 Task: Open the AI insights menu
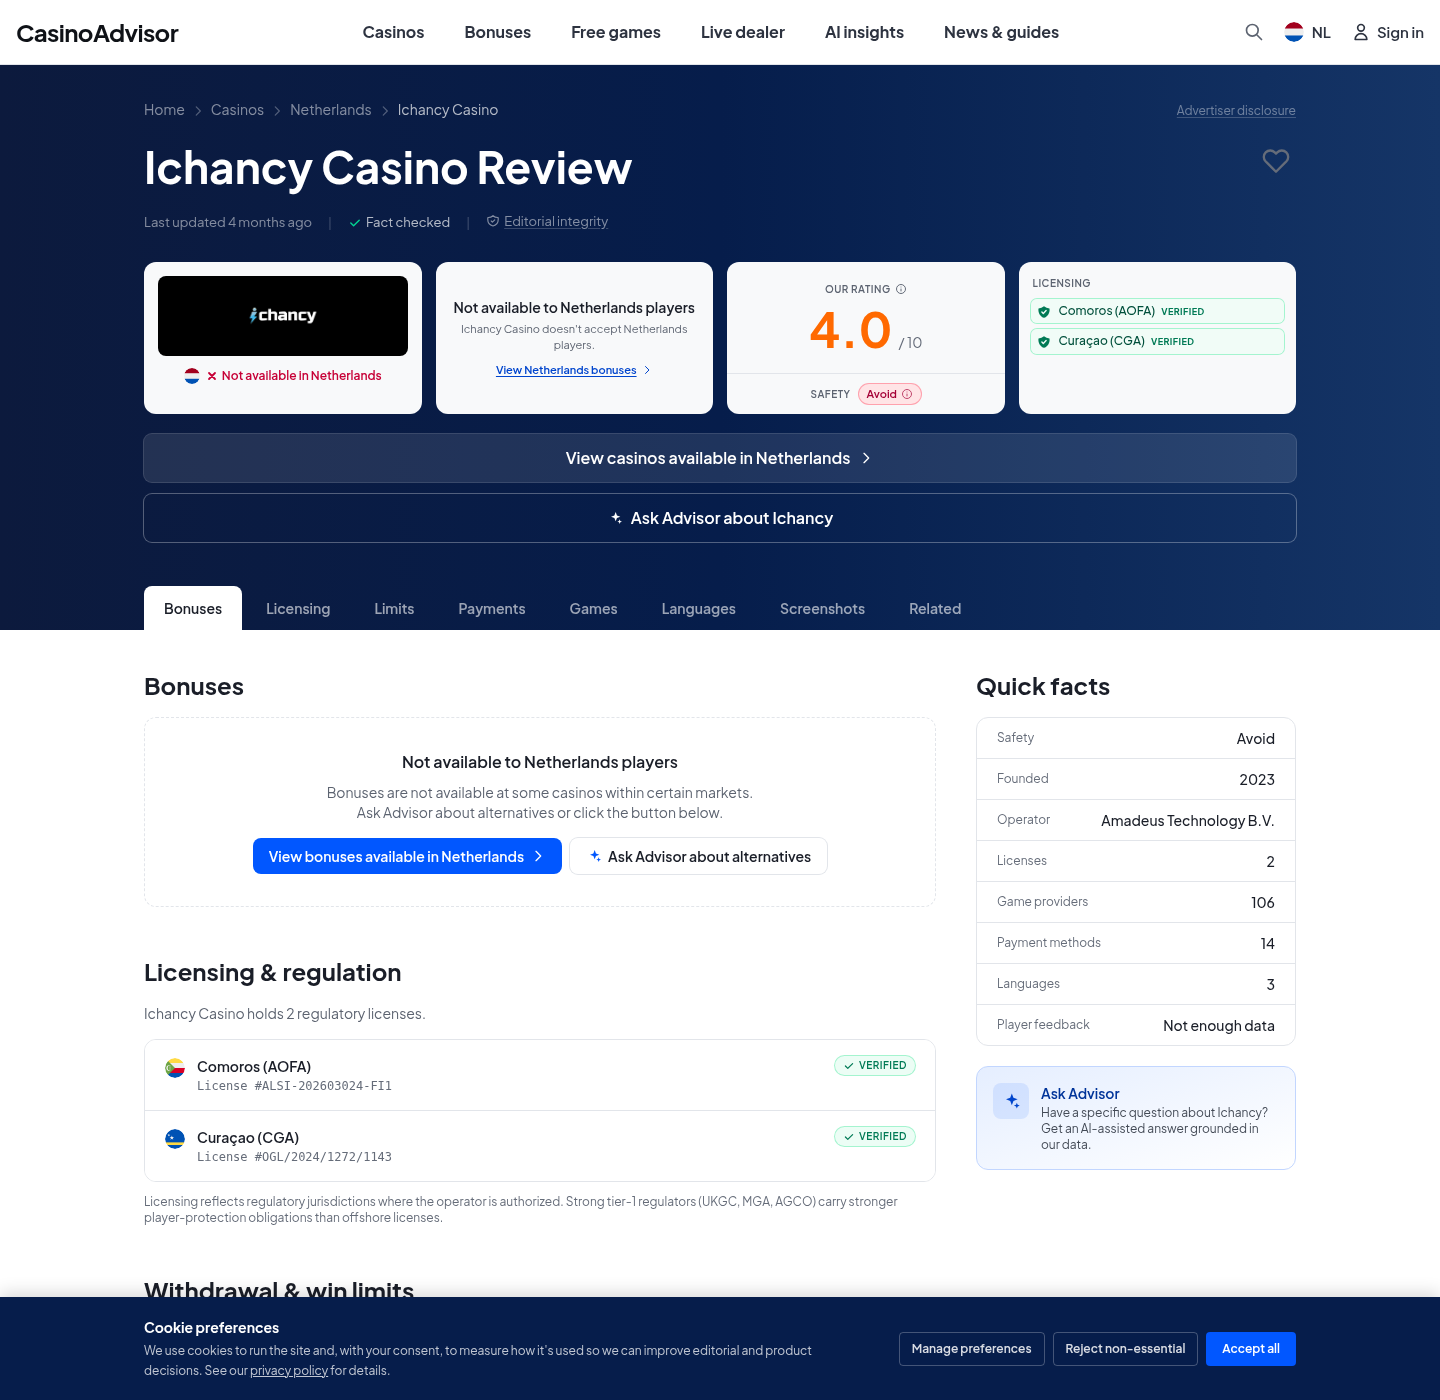pos(864,32)
